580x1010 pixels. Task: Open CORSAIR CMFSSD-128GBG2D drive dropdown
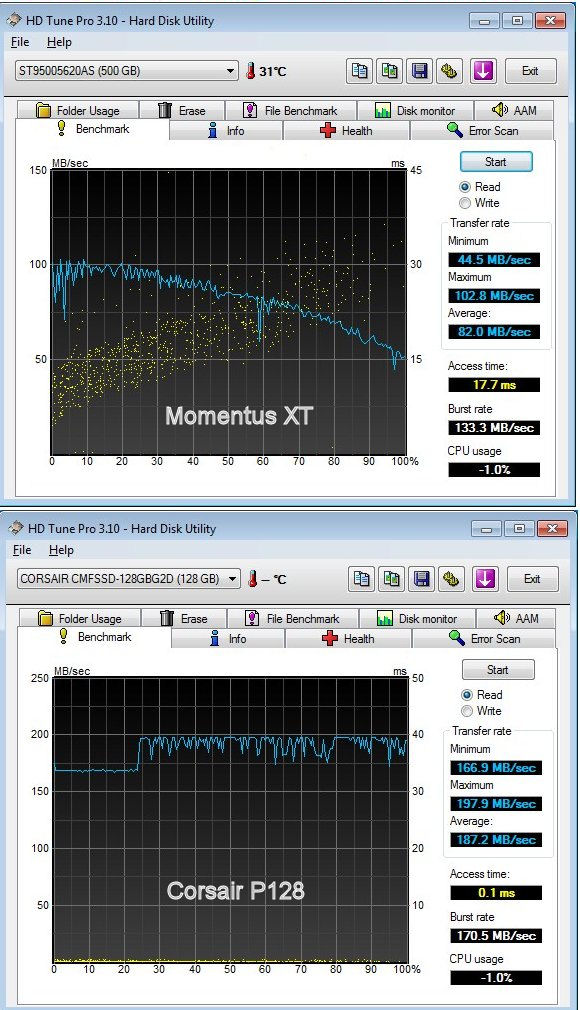(x=129, y=578)
